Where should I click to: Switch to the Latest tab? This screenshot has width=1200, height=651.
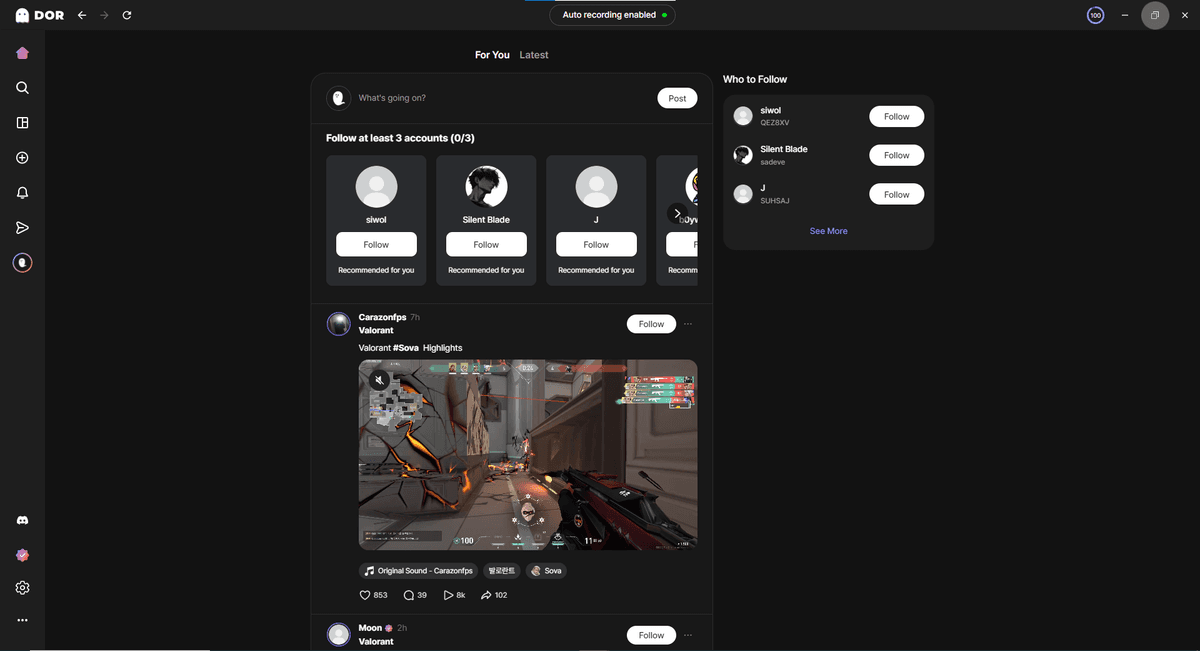tap(533, 55)
